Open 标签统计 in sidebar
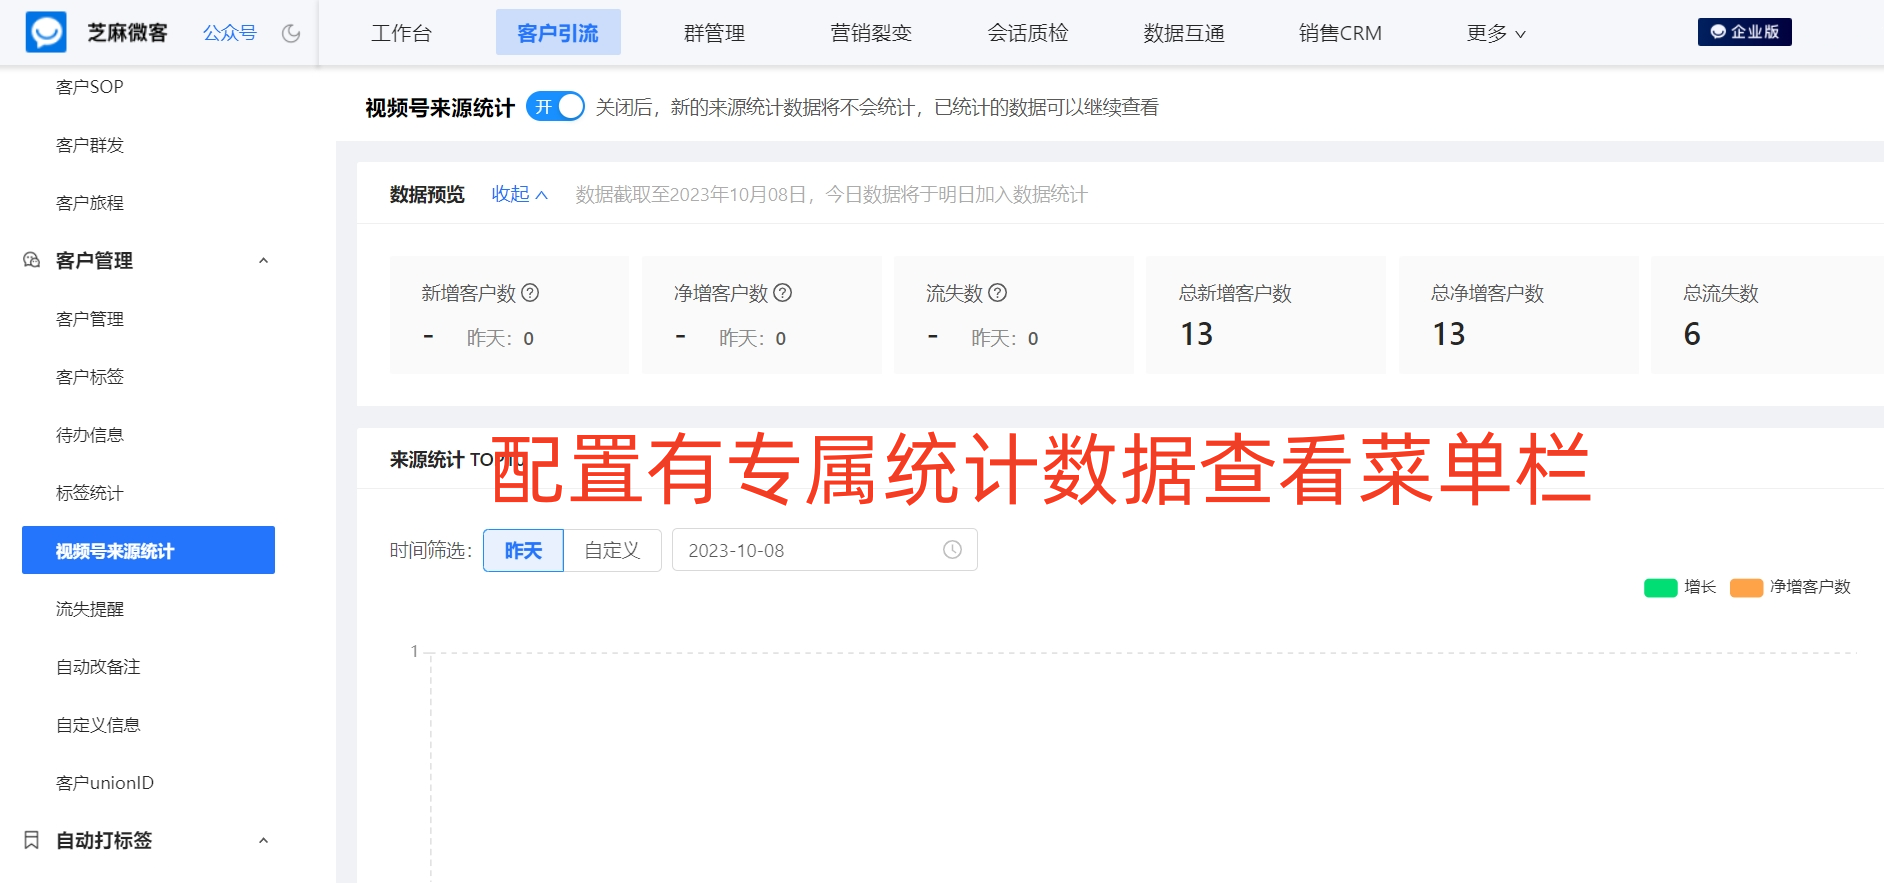The width and height of the screenshot is (1884, 883). point(90,493)
